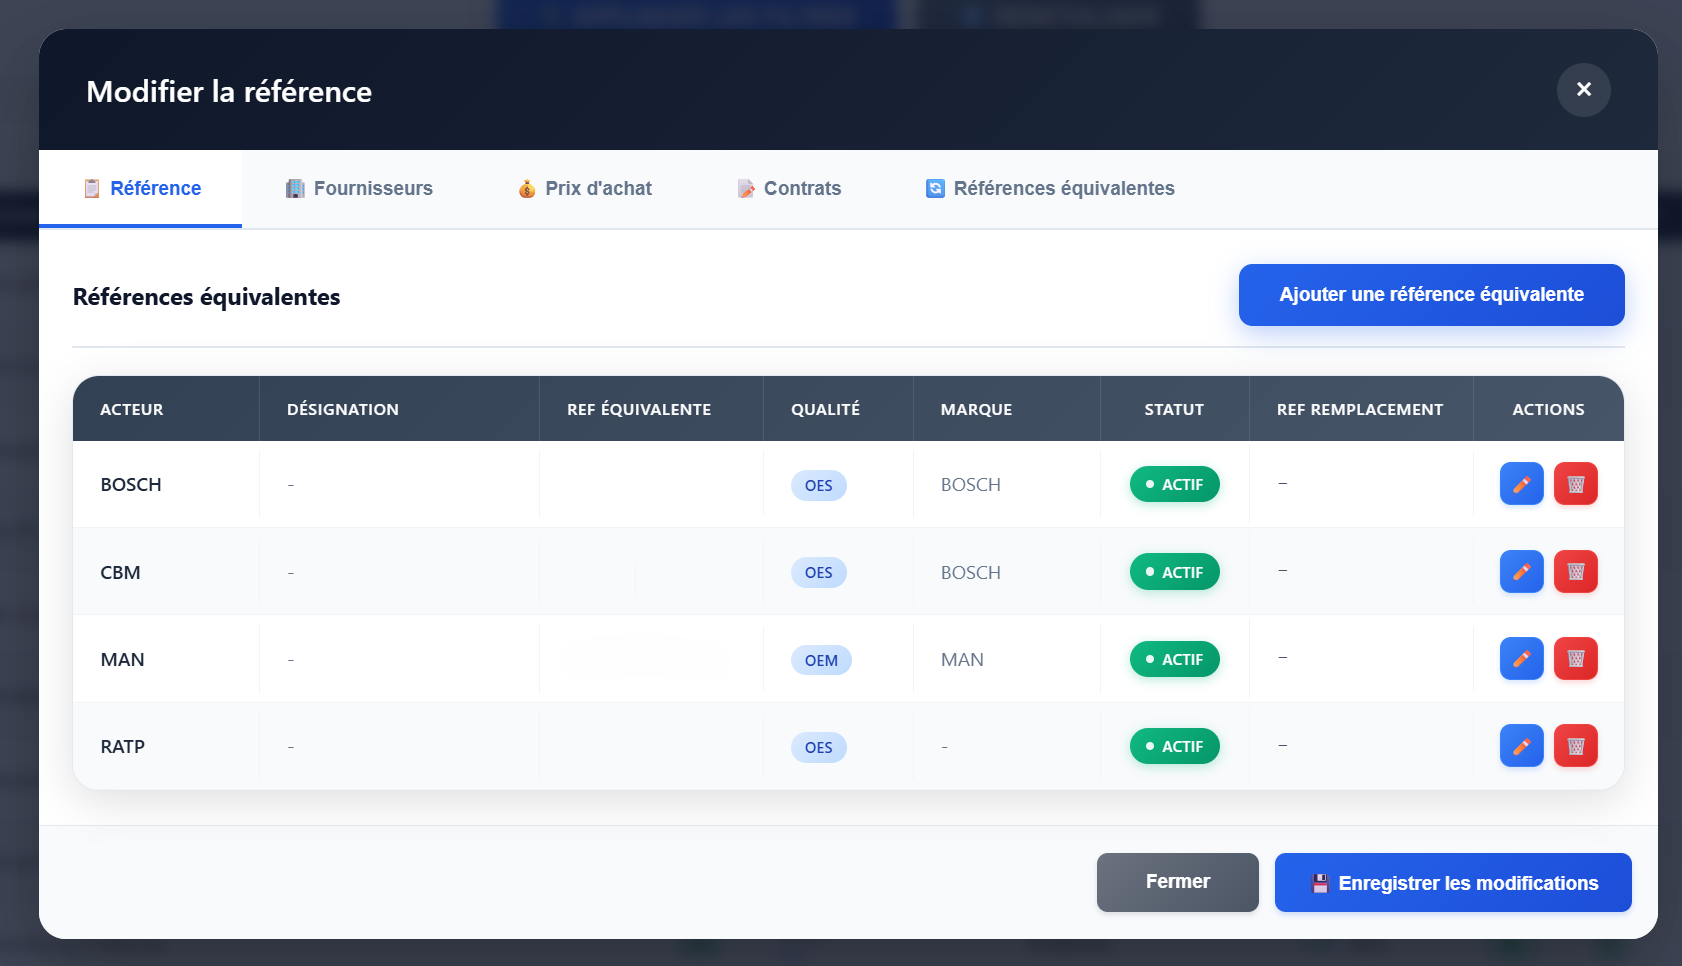Open the Prix d'achat tab
The width and height of the screenshot is (1682, 966).
click(x=585, y=189)
